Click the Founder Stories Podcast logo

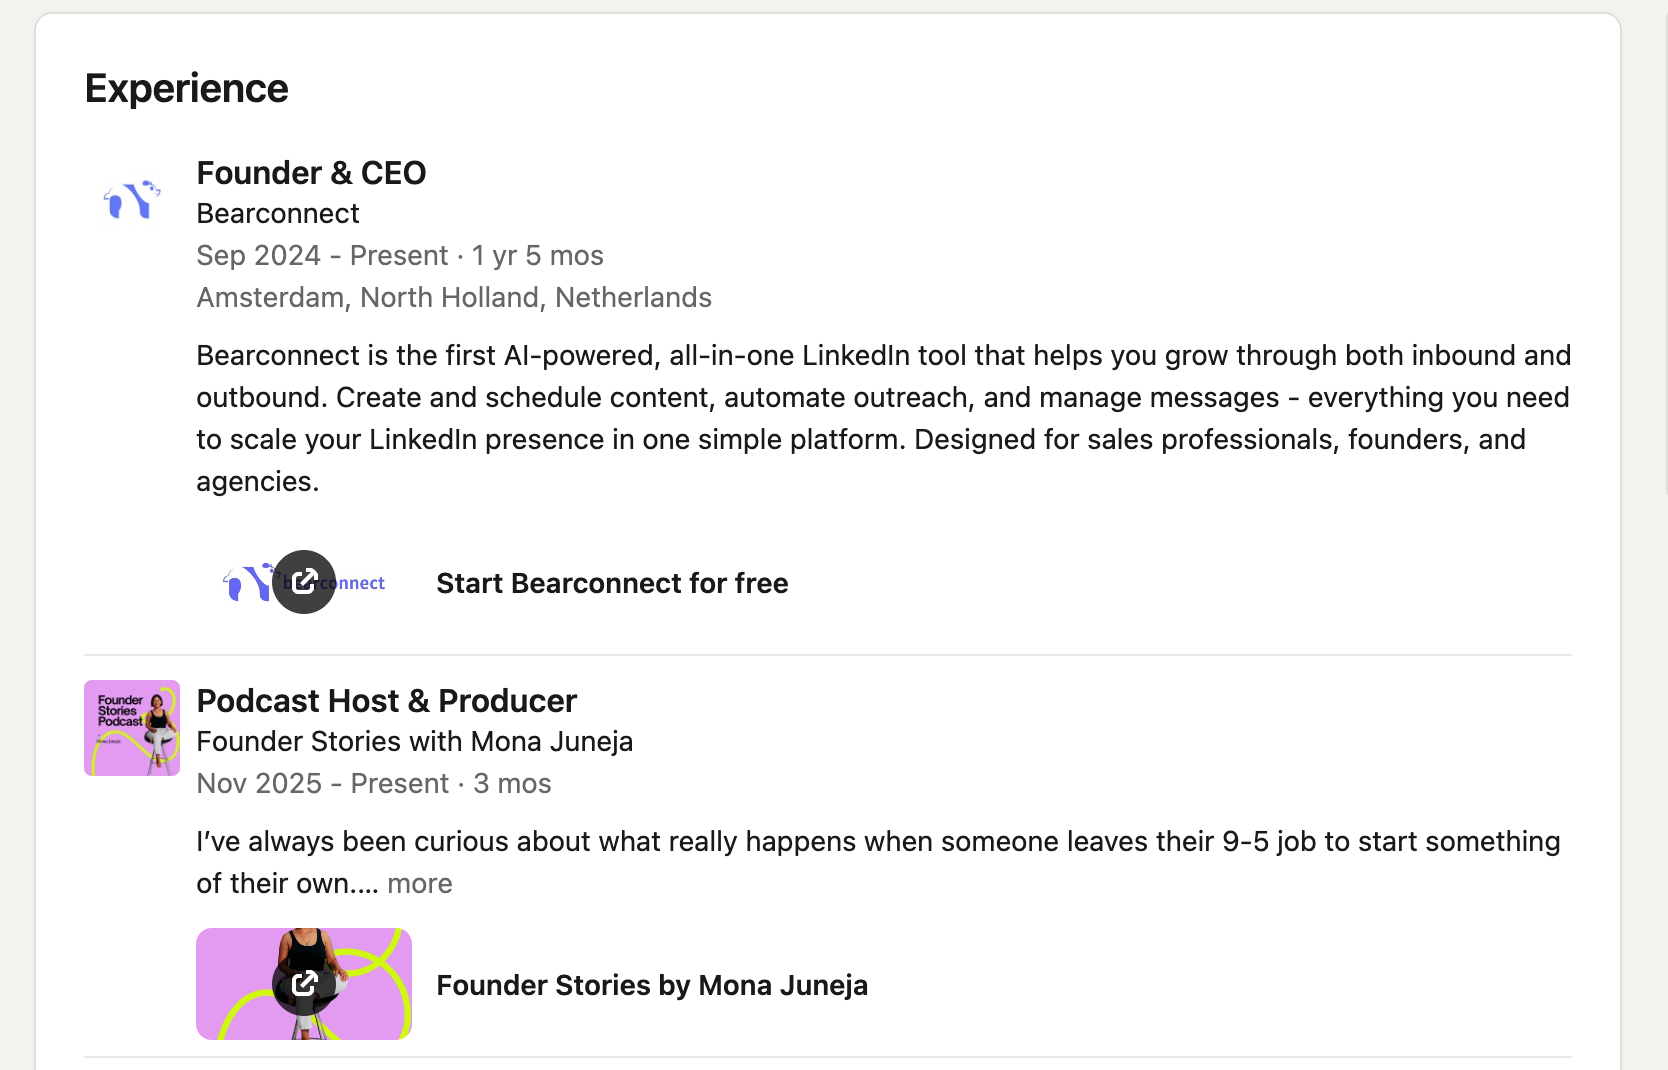(x=132, y=728)
